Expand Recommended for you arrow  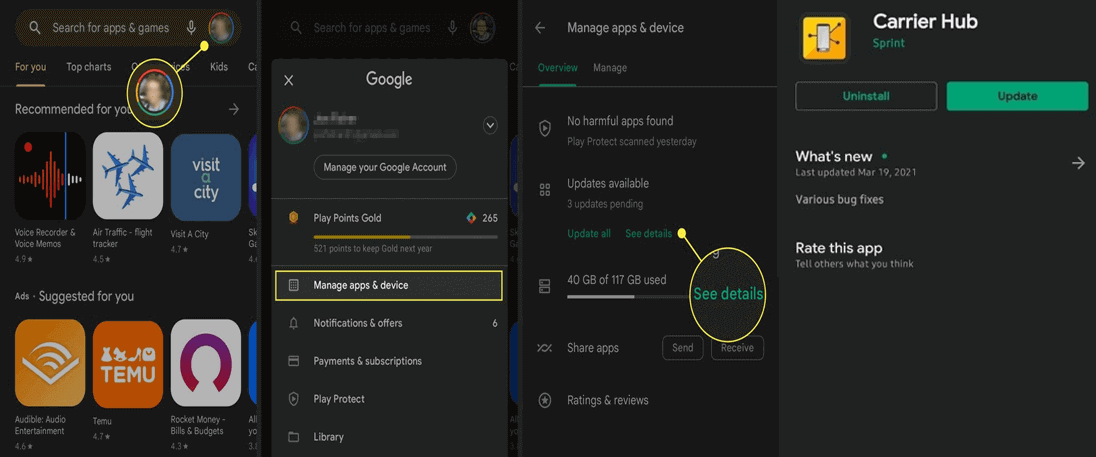coord(233,109)
